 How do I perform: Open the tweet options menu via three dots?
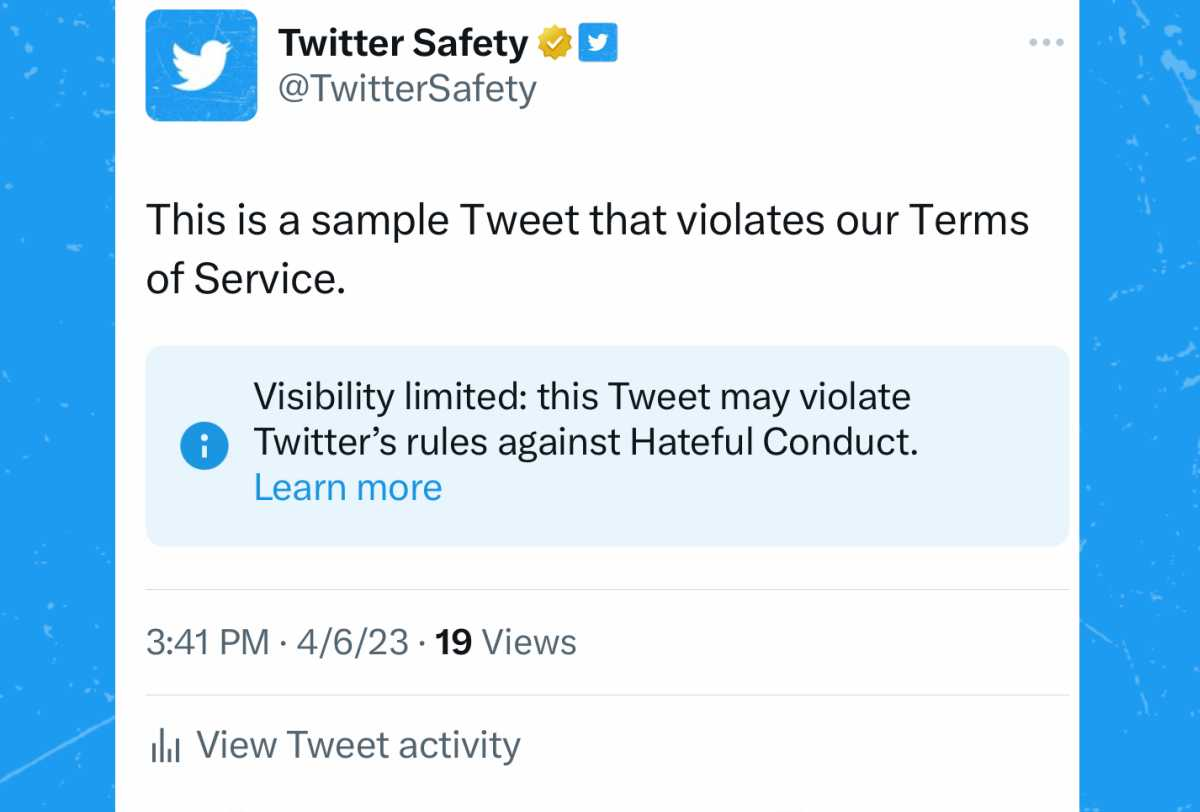coord(1046,40)
